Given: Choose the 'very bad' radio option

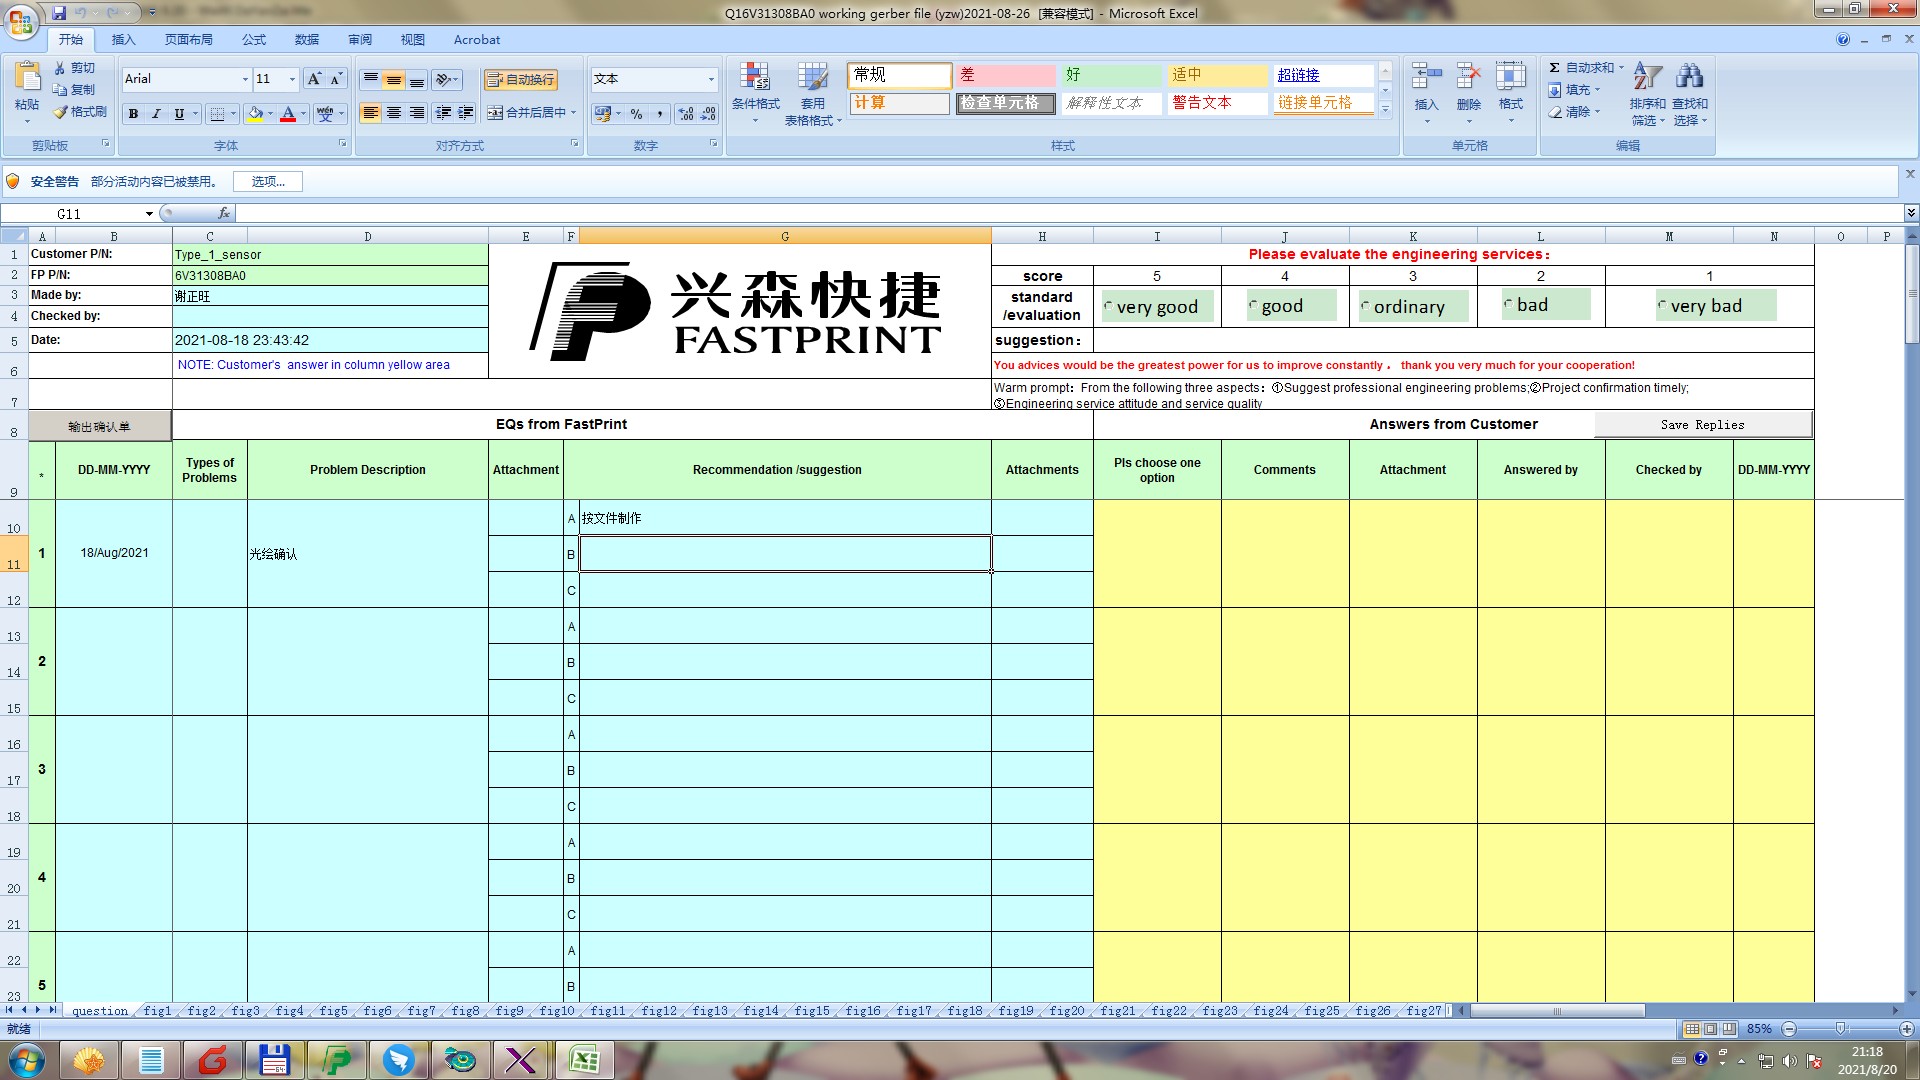Looking at the screenshot, I should [x=1662, y=306].
